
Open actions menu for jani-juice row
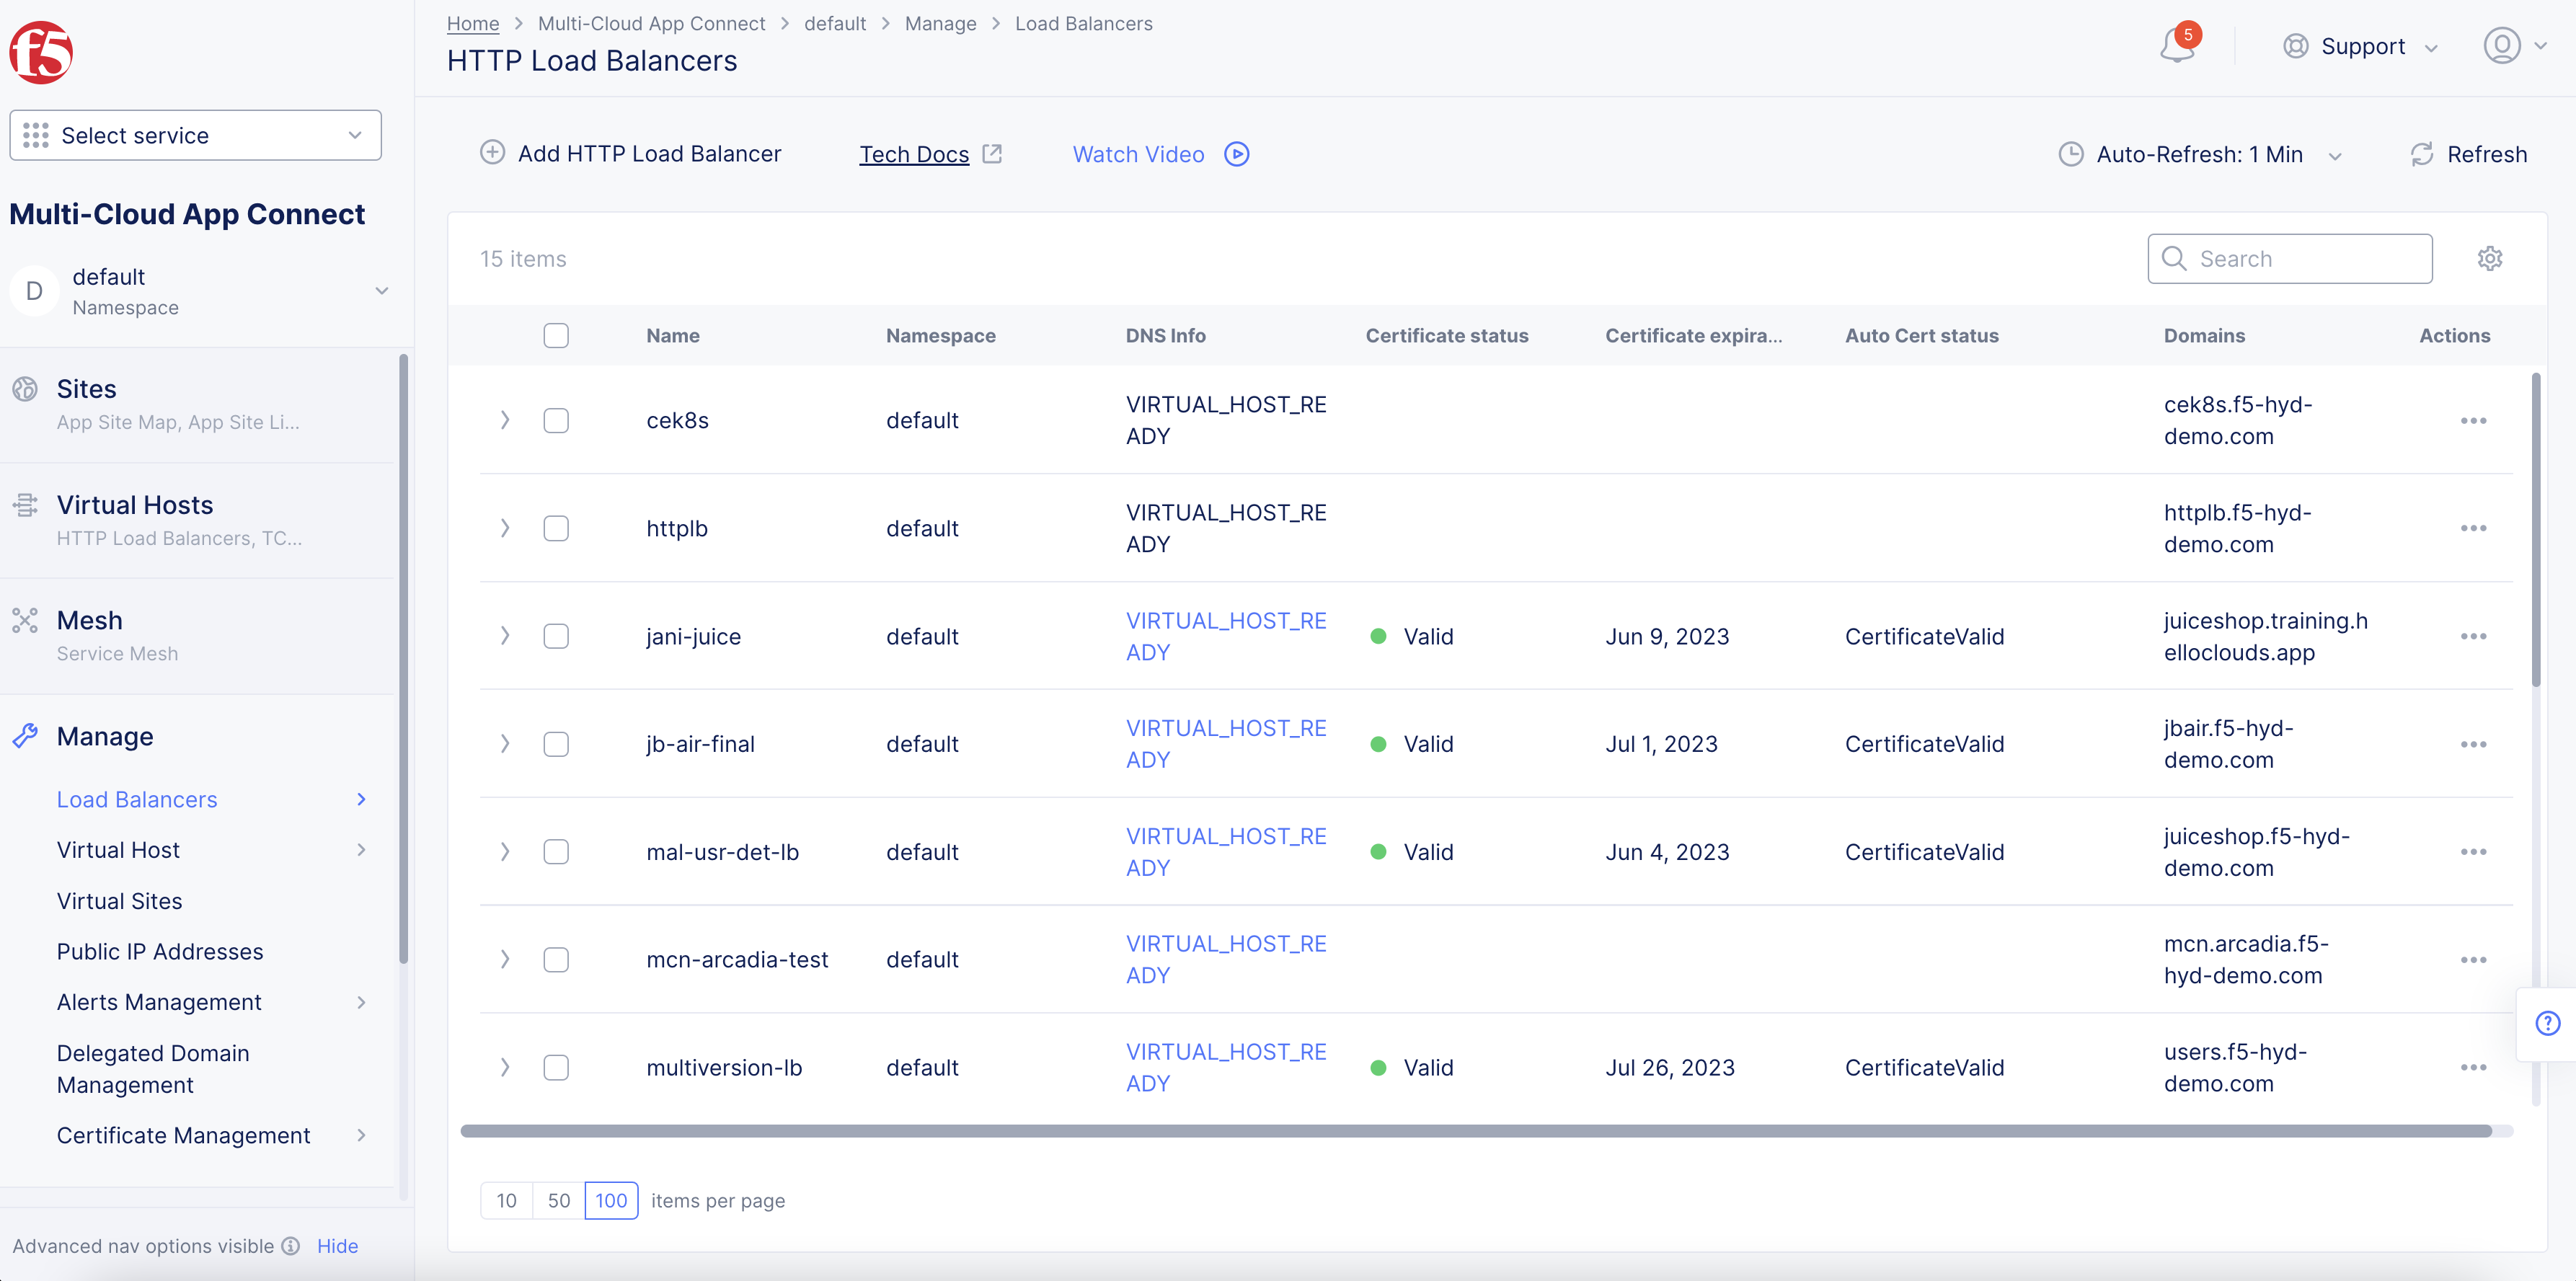[x=2473, y=637]
